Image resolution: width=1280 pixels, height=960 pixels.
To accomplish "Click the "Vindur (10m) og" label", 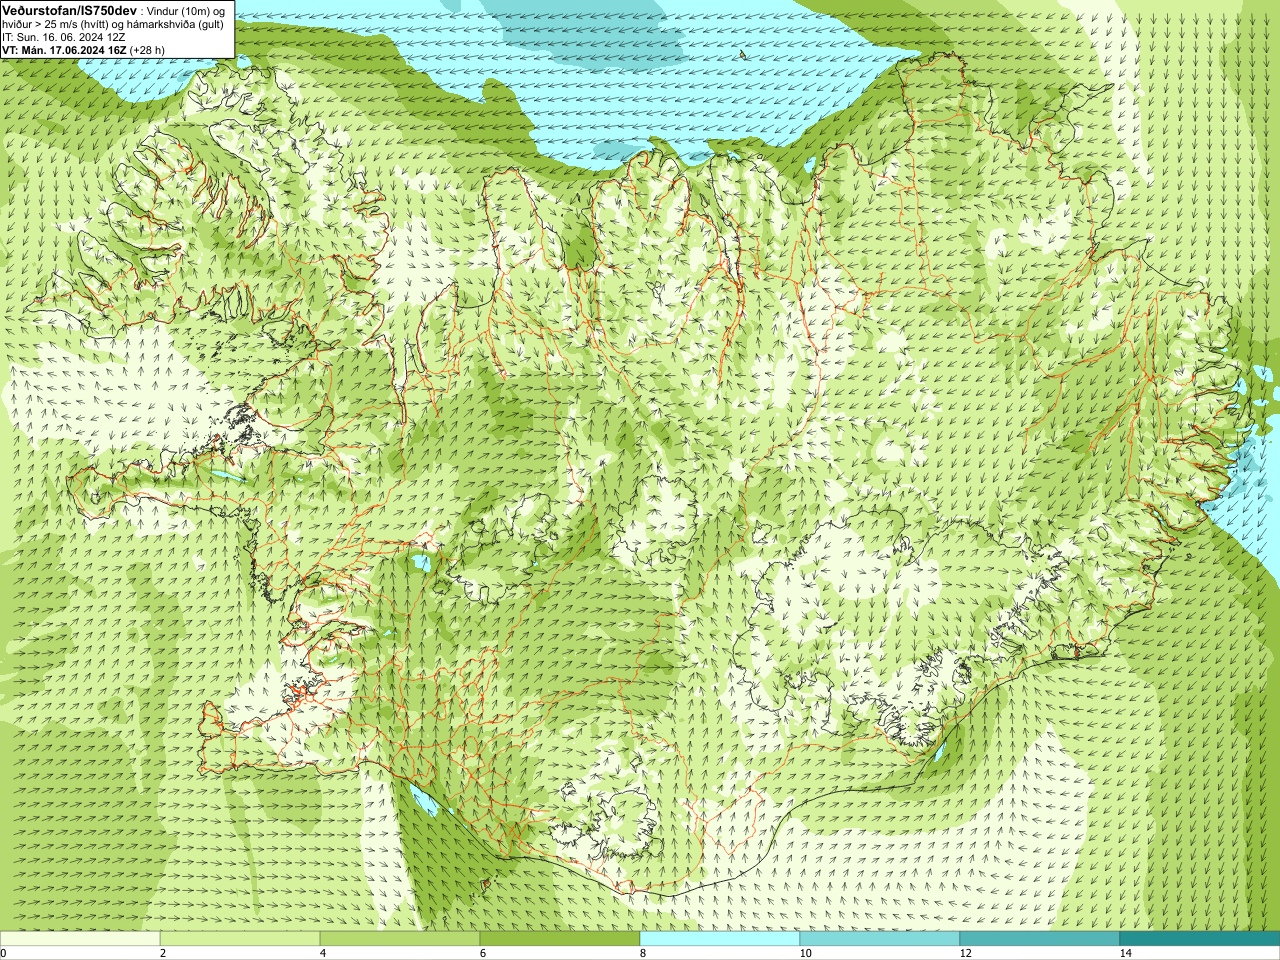I will click(187, 10).
